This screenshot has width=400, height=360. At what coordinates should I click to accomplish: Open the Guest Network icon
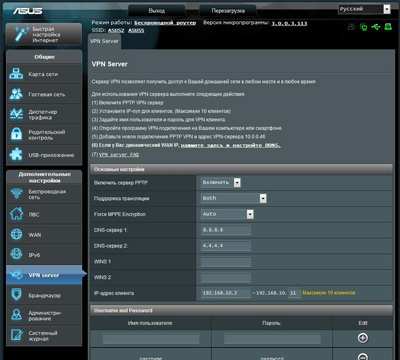[16, 94]
